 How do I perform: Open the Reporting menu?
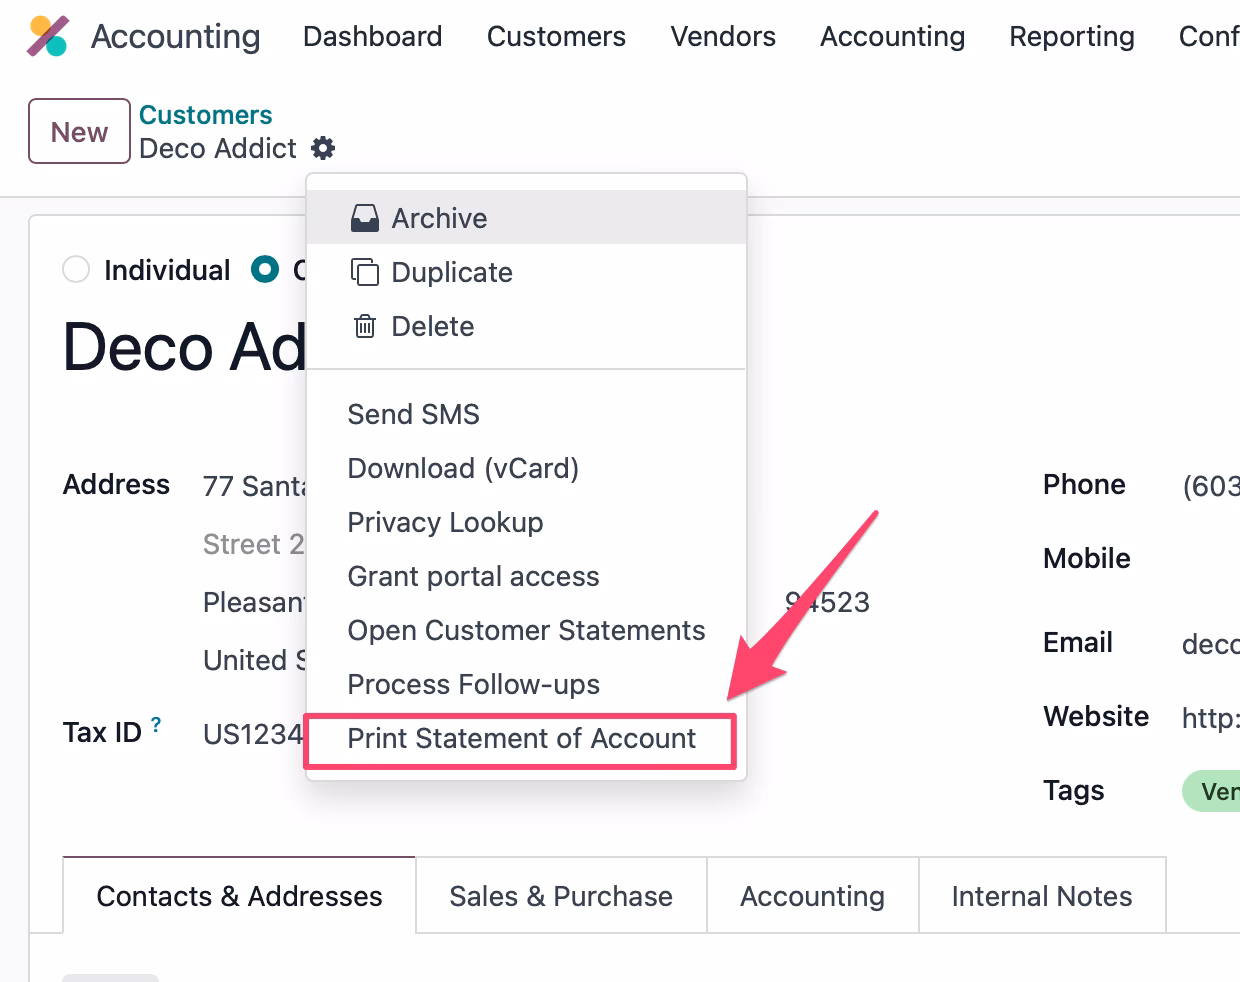1071,36
